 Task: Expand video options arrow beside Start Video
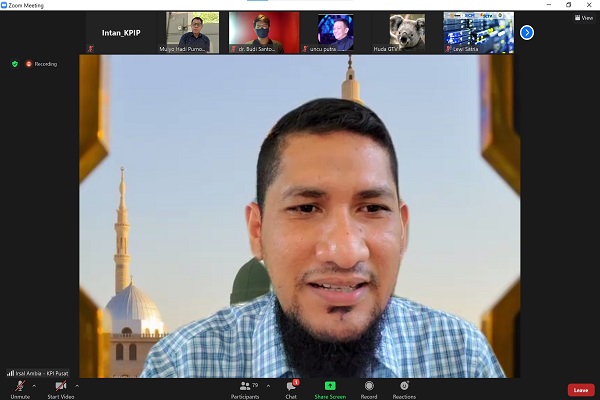[77, 385]
